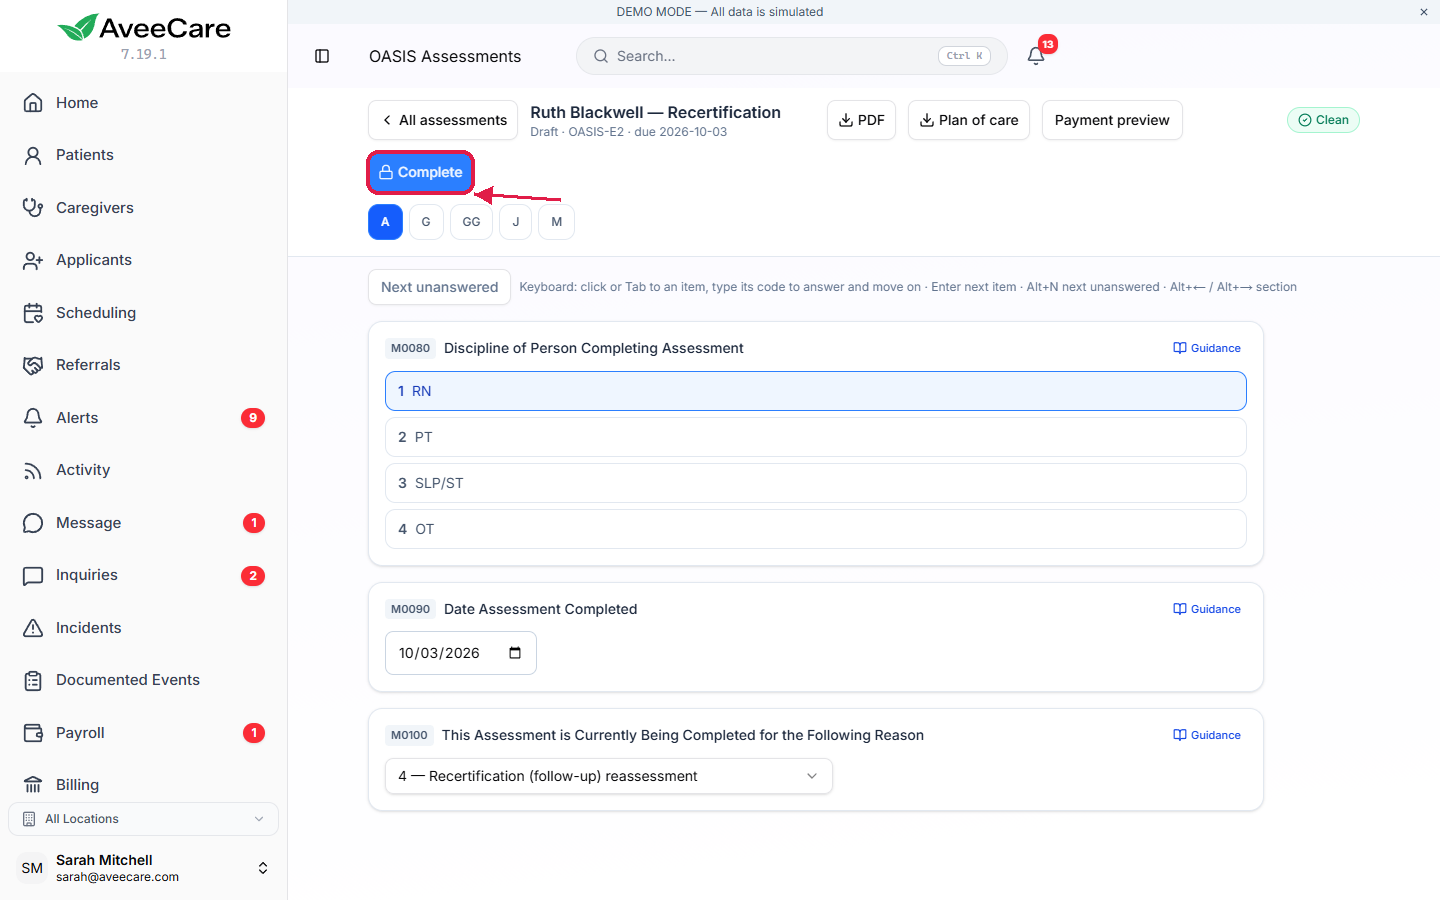Image resolution: width=1440 pixels, height=900 pixels.
Task: Toggle the sidebar panel icon
Action: pyautogui.click(x=322, y=56)
